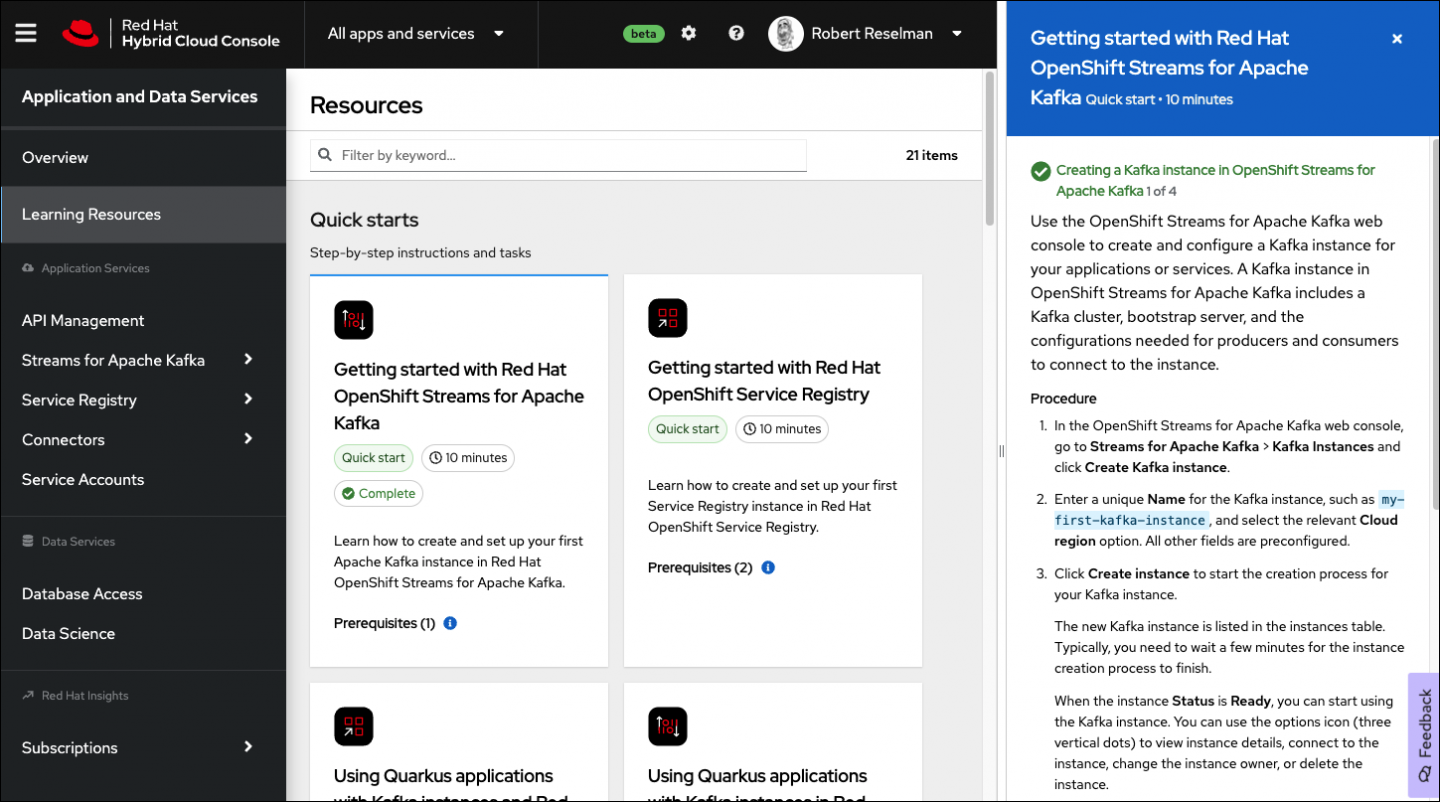Click the my-first-kafka-instance code snippet

pyautogui.click(x=1229, y=510)
